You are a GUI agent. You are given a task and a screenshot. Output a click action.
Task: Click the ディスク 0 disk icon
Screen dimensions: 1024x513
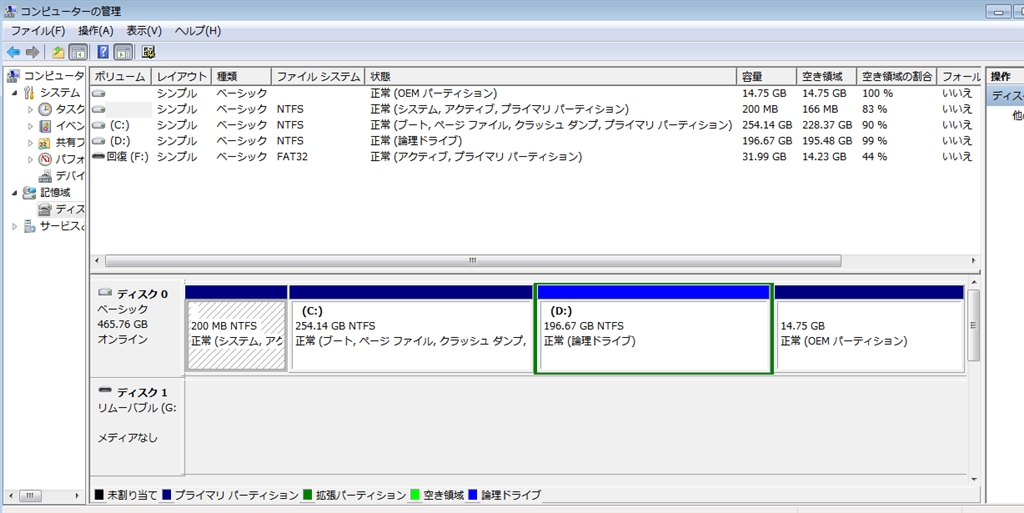(x=104, y=293)
